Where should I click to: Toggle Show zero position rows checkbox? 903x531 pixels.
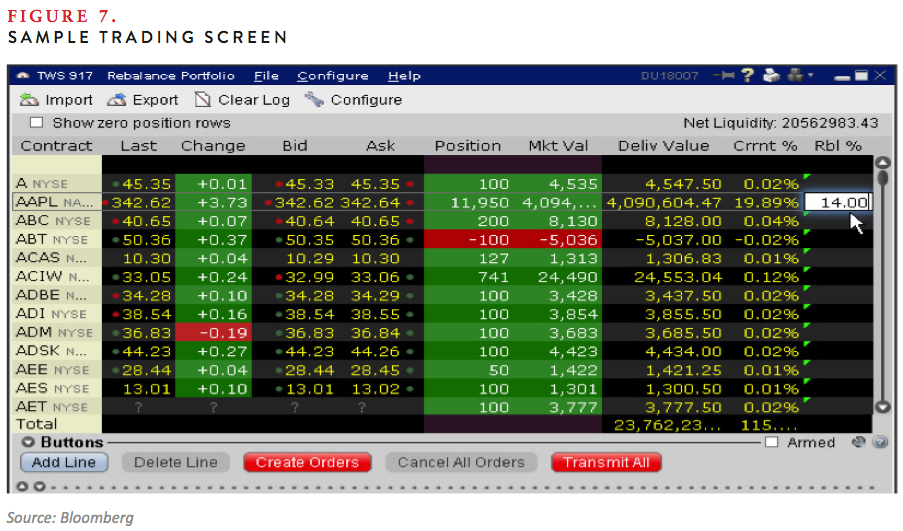click(x=36, y=123)
